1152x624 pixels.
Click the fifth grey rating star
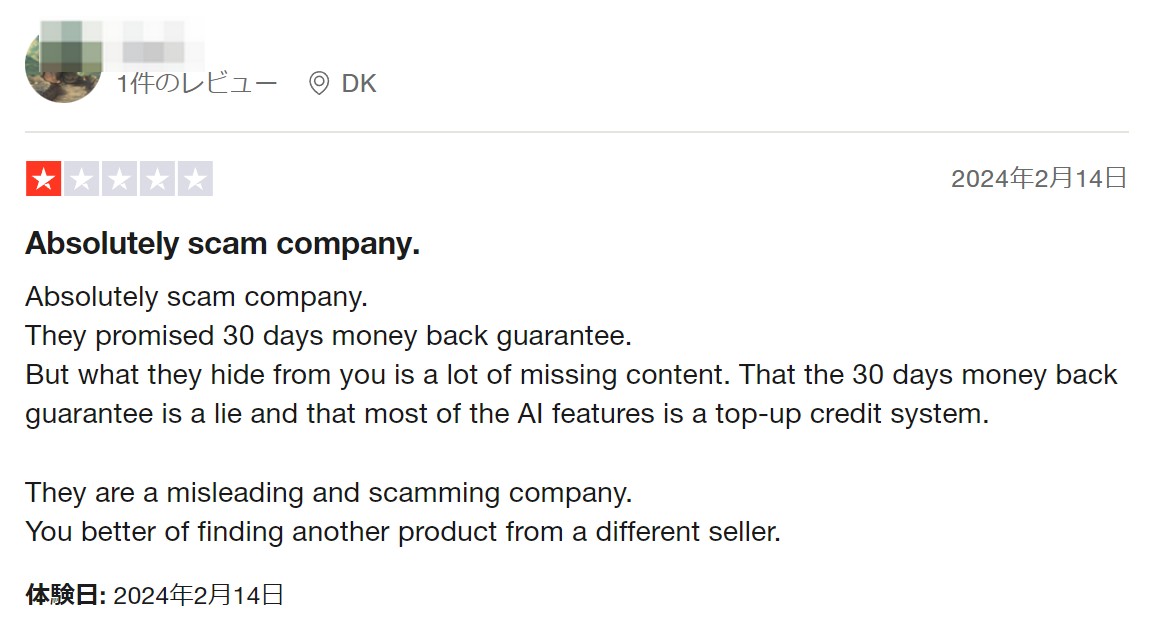195,179
